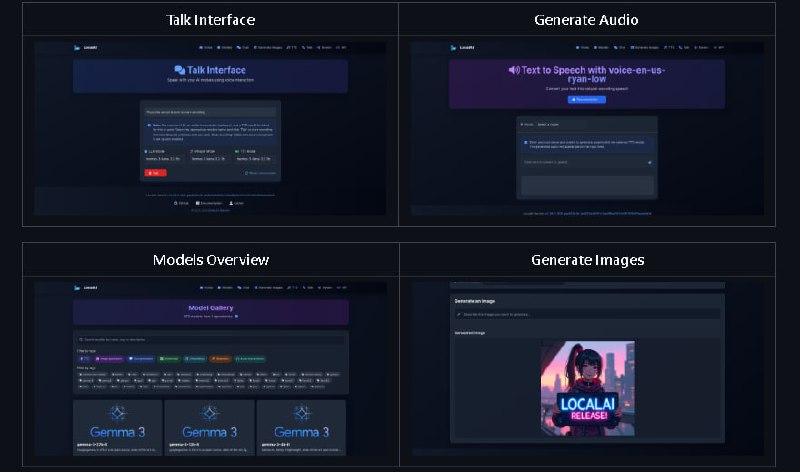
Task: Expand the Whisper Model dropdown
Action: [209, 159]
